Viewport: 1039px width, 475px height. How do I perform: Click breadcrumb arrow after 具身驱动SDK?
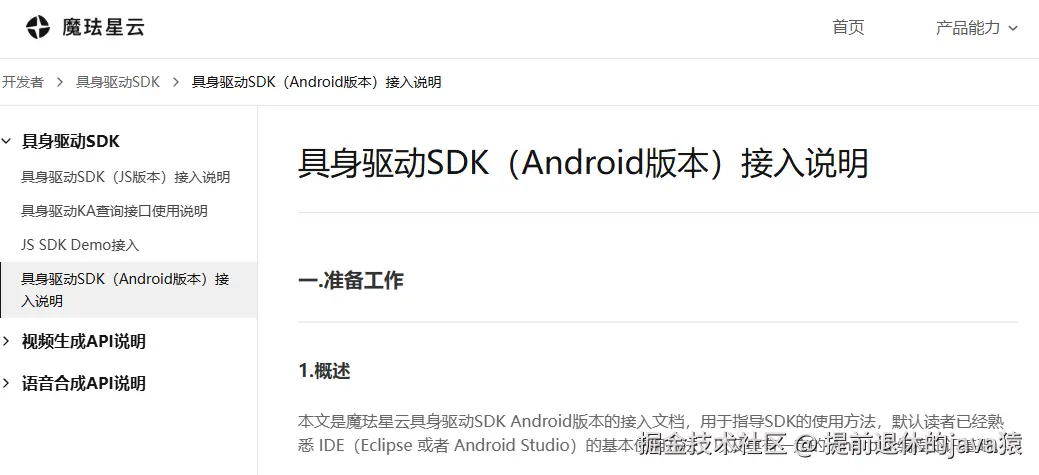[176, 82]
